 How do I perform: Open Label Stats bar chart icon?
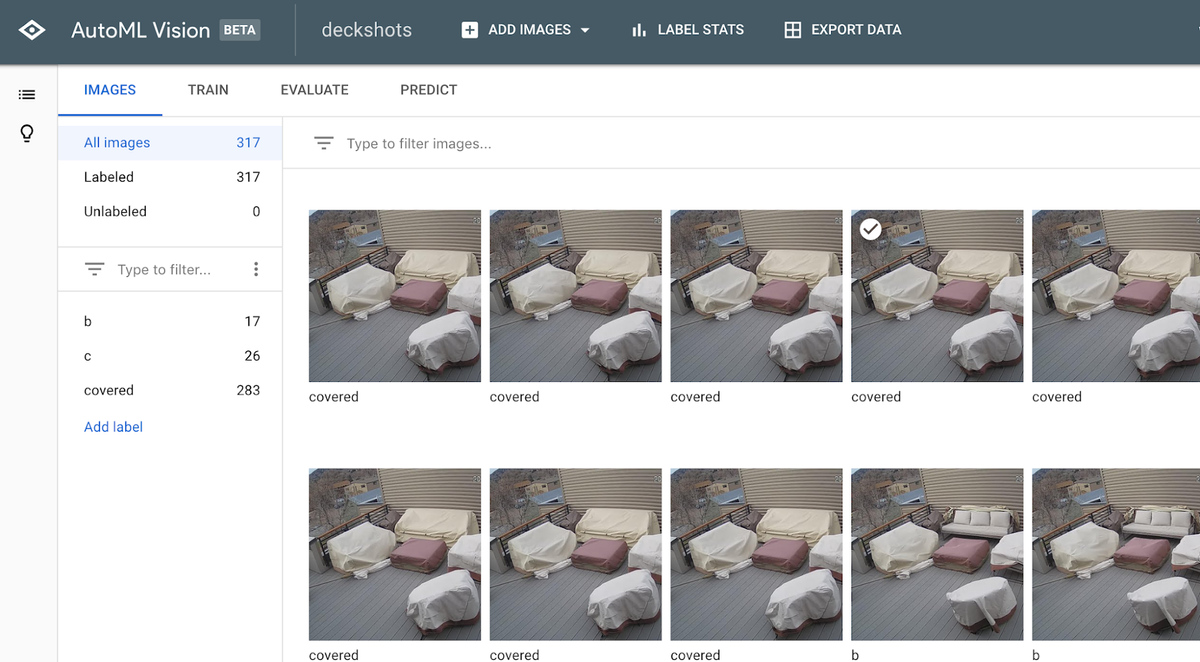[639, 30]
